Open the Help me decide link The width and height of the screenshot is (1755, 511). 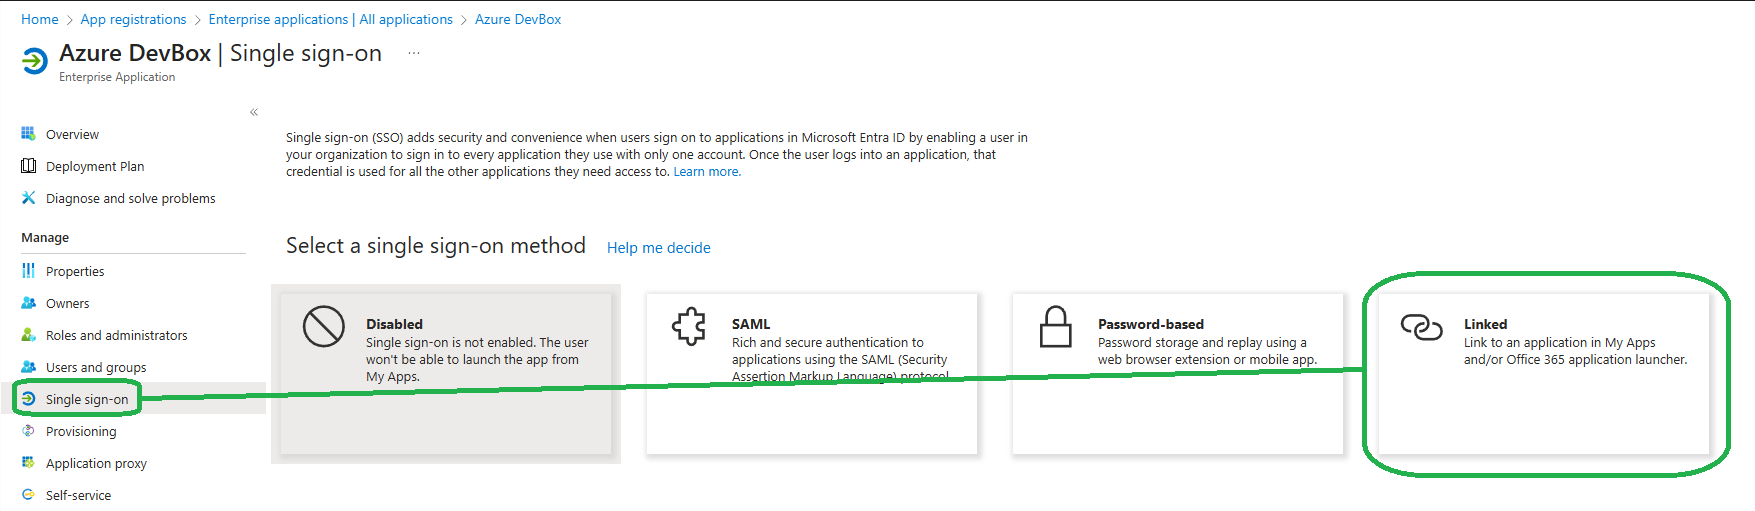(x=659, y=248)
